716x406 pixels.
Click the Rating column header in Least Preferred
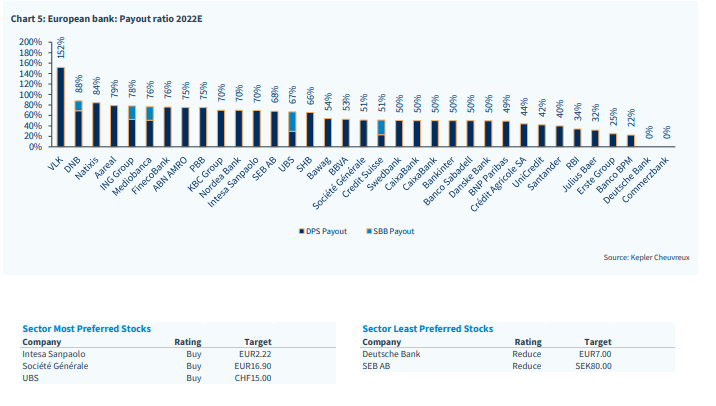(x=528, y=342)
